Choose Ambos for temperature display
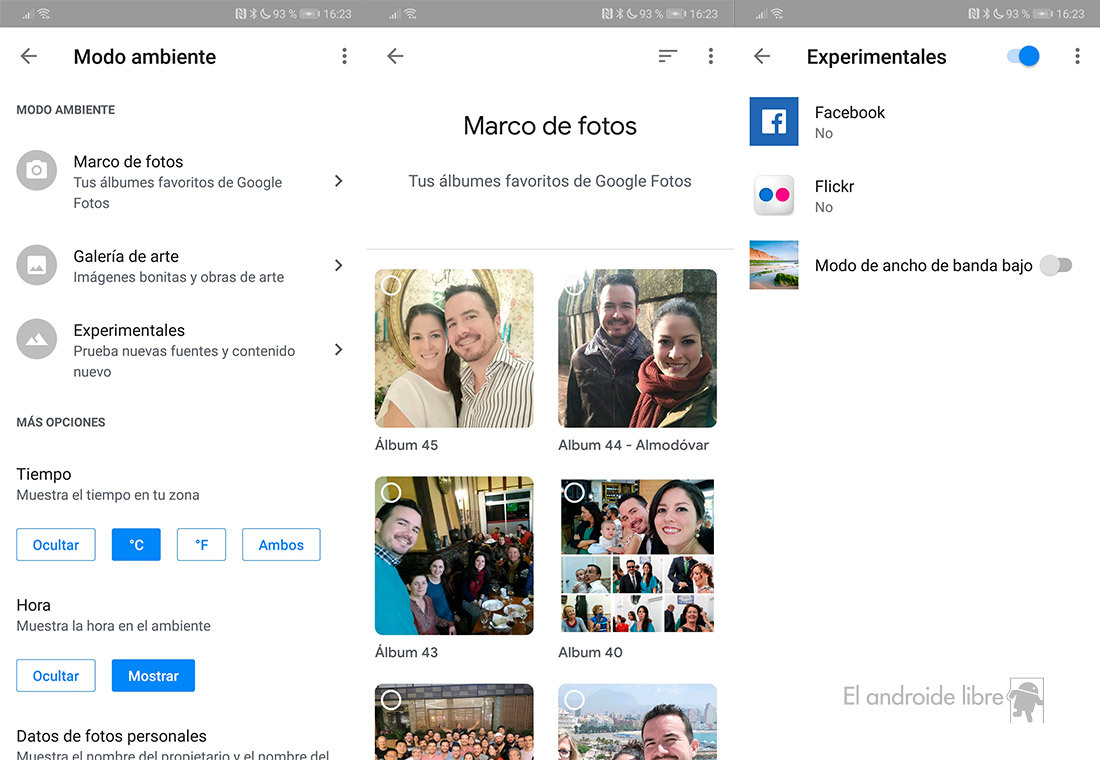The height and width of the screenshot is (760, 1100). point(281,545)
